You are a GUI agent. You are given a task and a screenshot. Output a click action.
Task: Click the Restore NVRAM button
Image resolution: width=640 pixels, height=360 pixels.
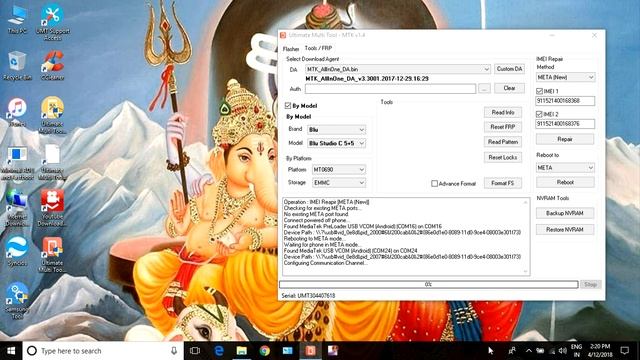(565, 230)
